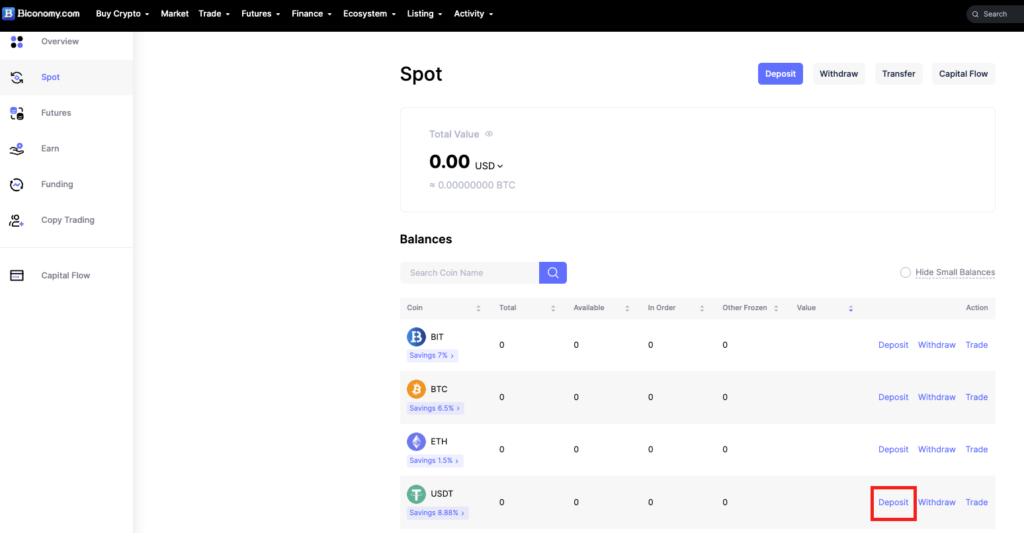Select Copy Trading text in sidebar
Viewport: 1024px width, 533px height.
coord(68,220)
